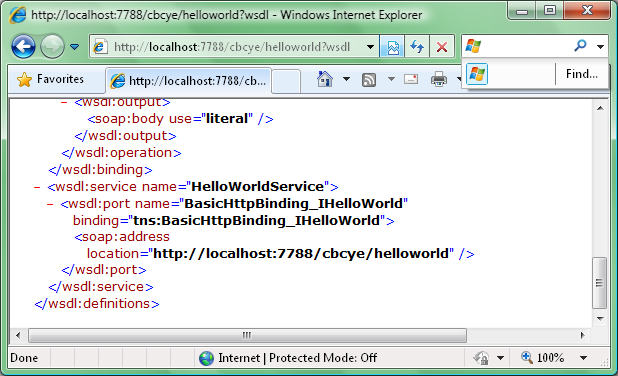Expand the address bar history dropdown
The width and height of the screenshot is (618, 376).
coord(370,47)
